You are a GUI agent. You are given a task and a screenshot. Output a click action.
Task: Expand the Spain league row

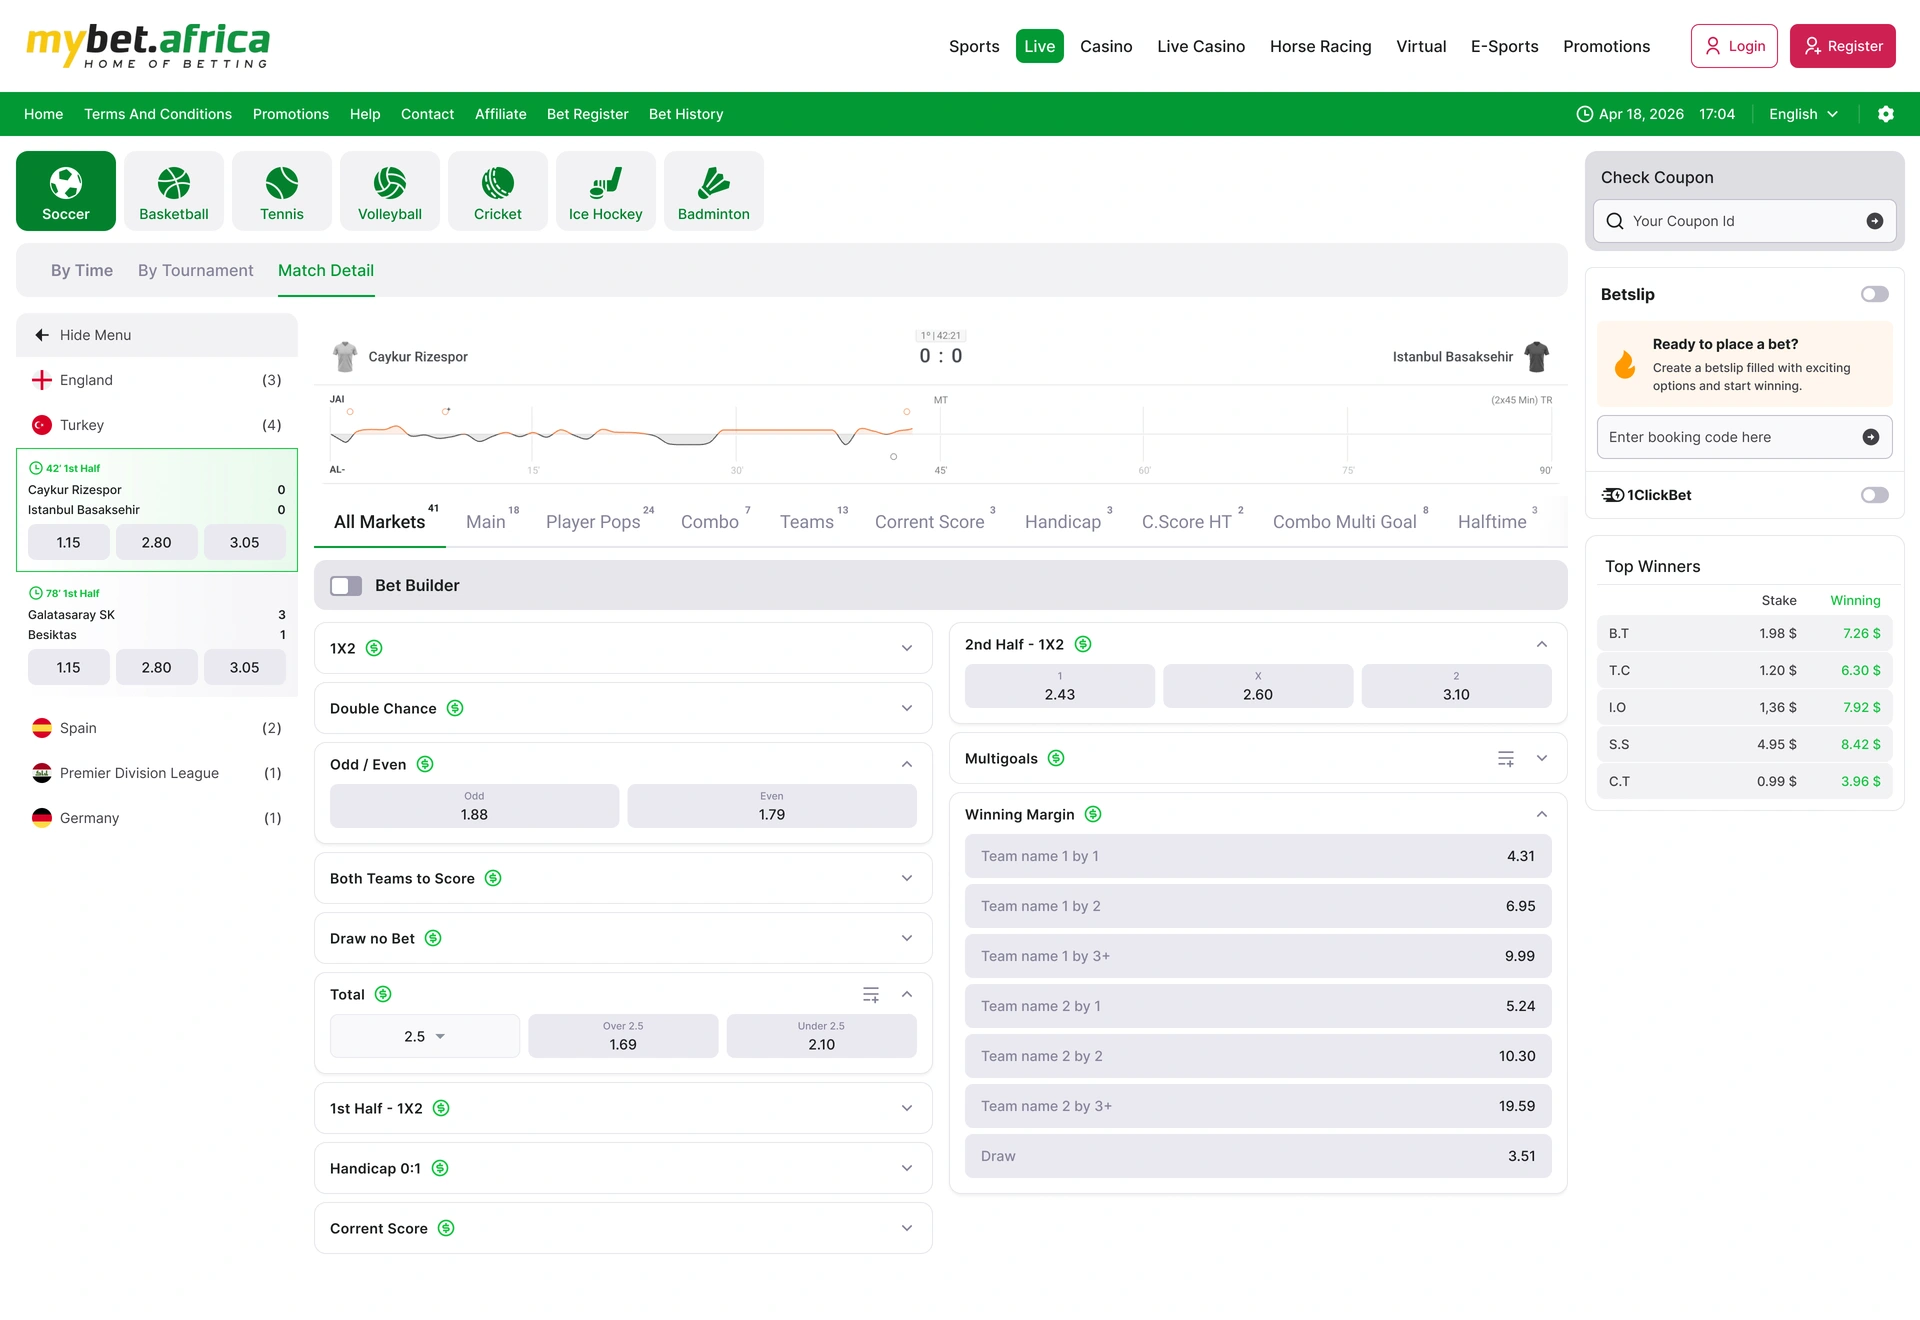click(x=157, y=728)
